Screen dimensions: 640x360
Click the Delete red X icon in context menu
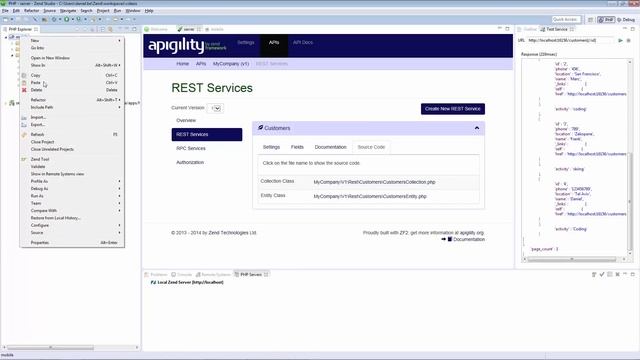point(24,90)
